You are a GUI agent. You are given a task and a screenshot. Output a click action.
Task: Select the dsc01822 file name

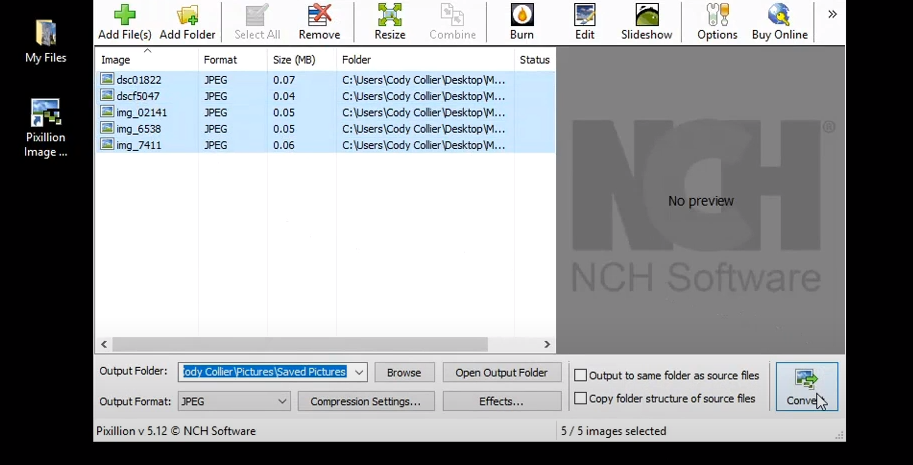[139, 80]
